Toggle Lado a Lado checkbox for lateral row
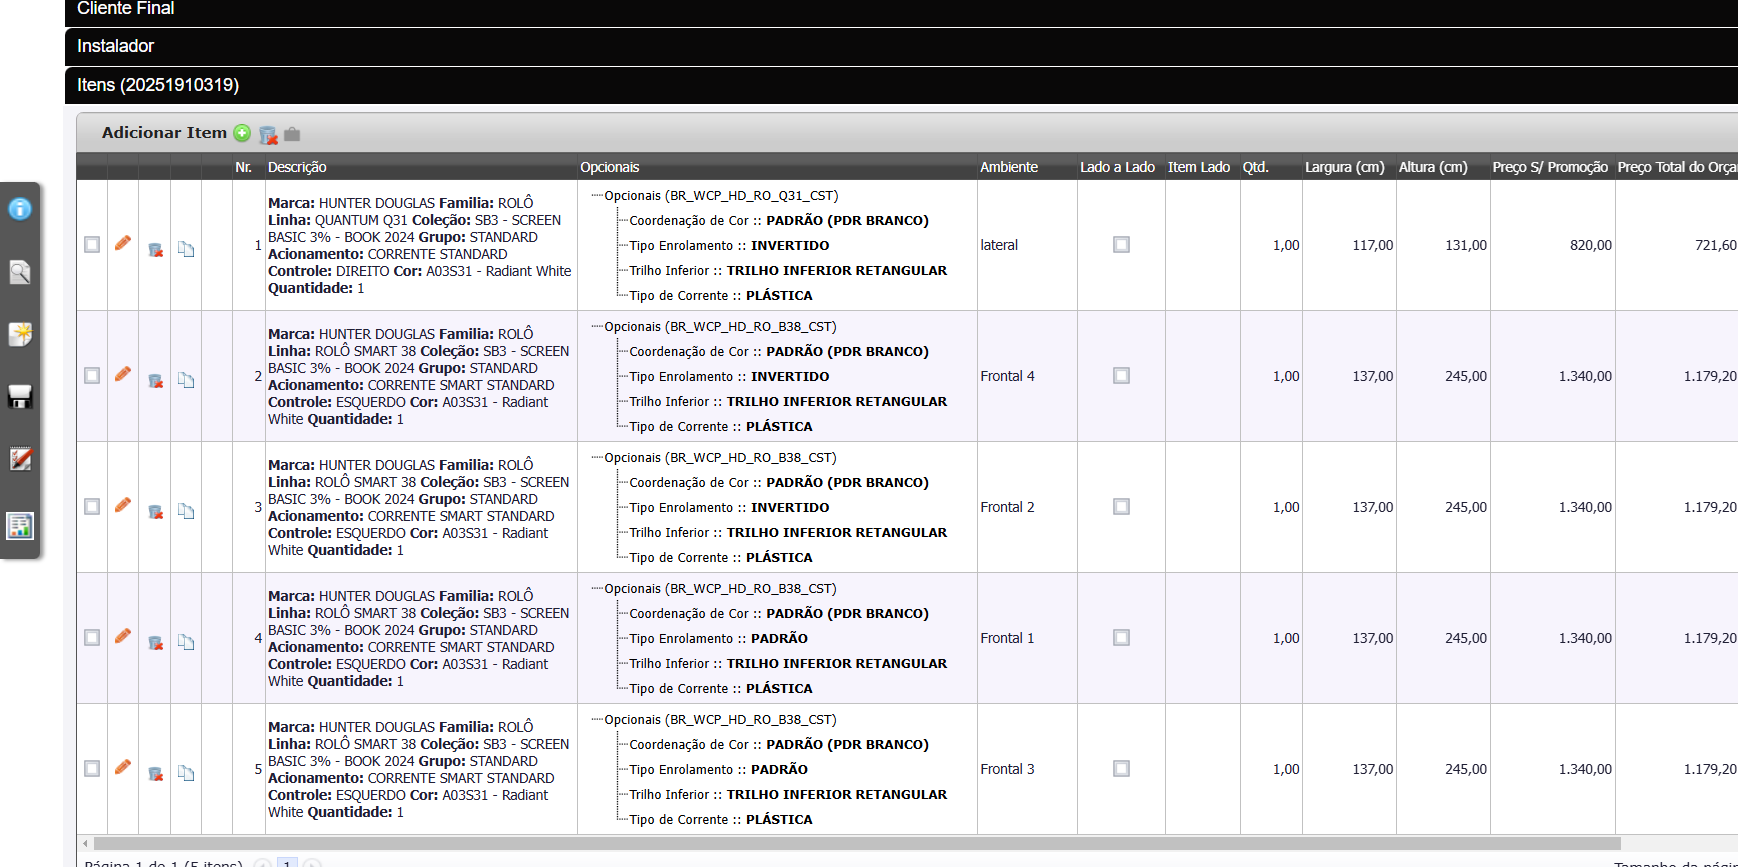Image resolution: width=1738 pixels, height=867 pixels. pos(1121,244)
